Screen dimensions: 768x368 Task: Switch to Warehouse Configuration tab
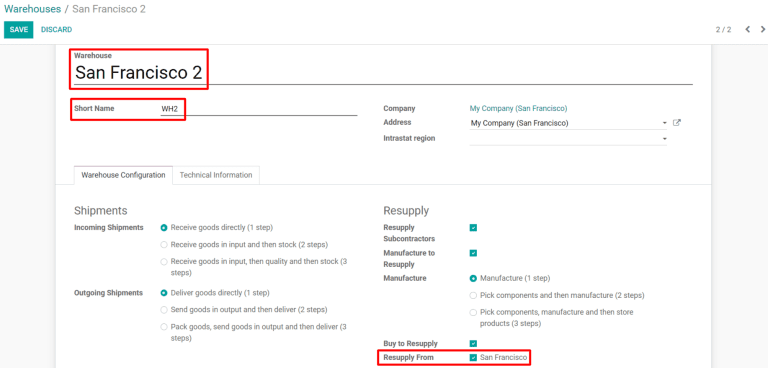(123, 175)
